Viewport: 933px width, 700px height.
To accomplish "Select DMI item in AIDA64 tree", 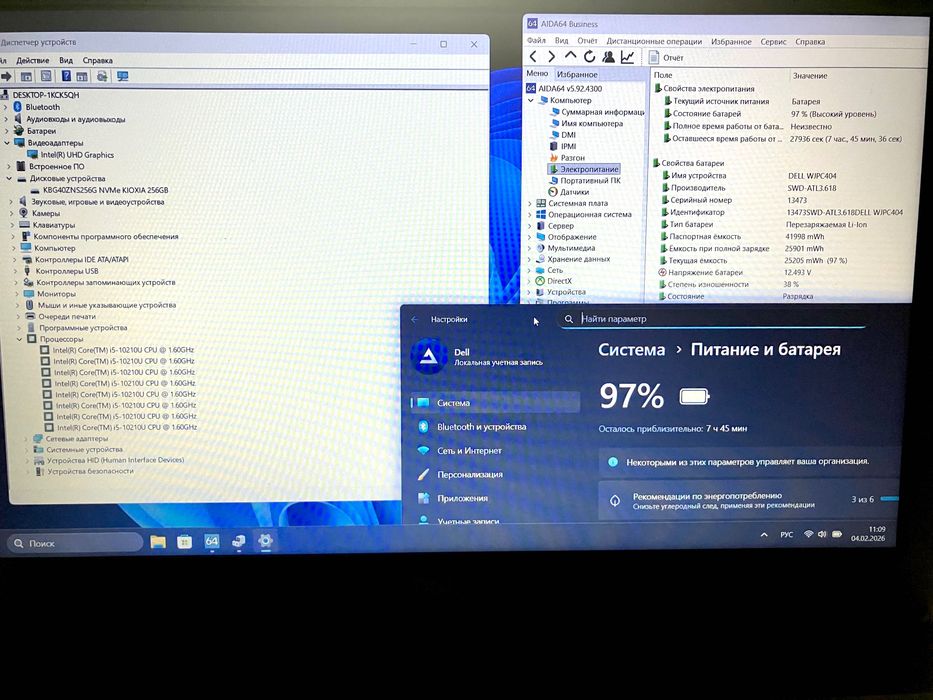I will (x=563, y=135).
